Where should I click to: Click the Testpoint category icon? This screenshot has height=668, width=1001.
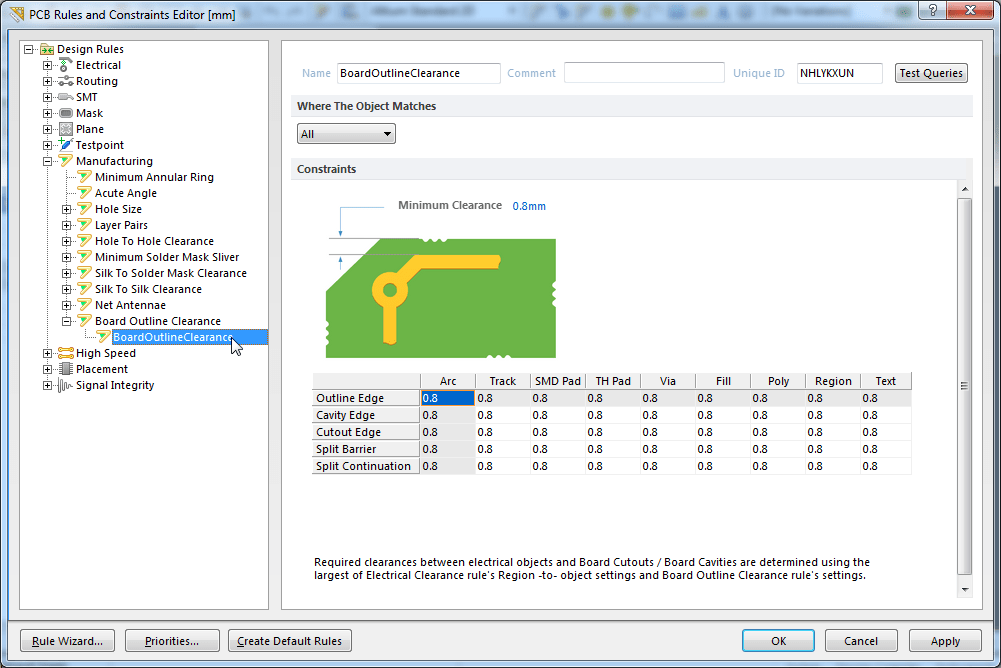click(x=65, y=144)
